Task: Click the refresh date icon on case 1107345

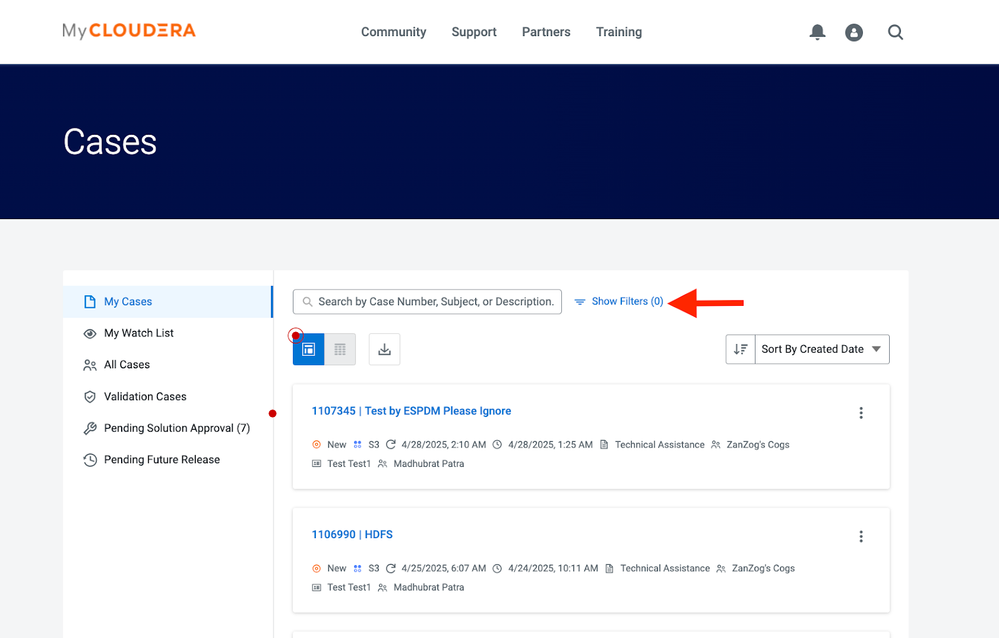Action: pos(391,445)
